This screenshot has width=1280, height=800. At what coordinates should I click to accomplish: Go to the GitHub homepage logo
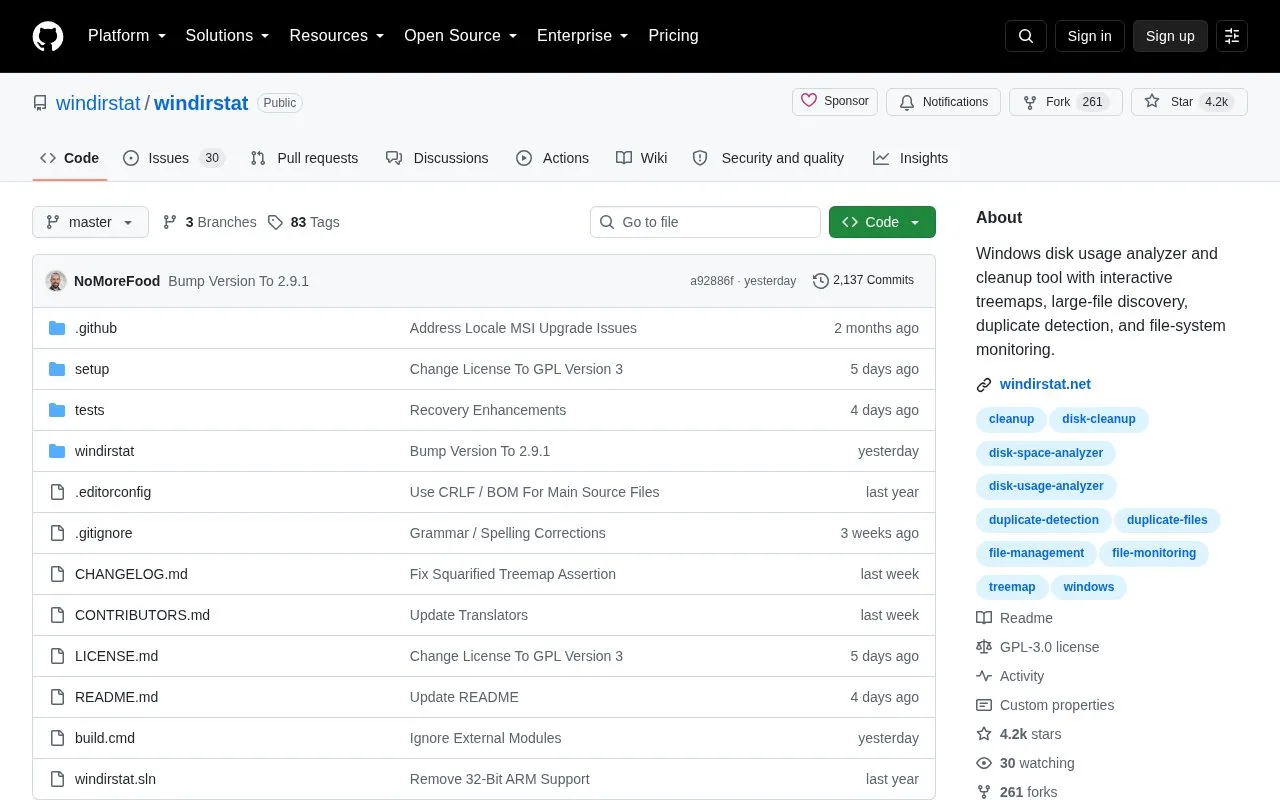point(48,36)
